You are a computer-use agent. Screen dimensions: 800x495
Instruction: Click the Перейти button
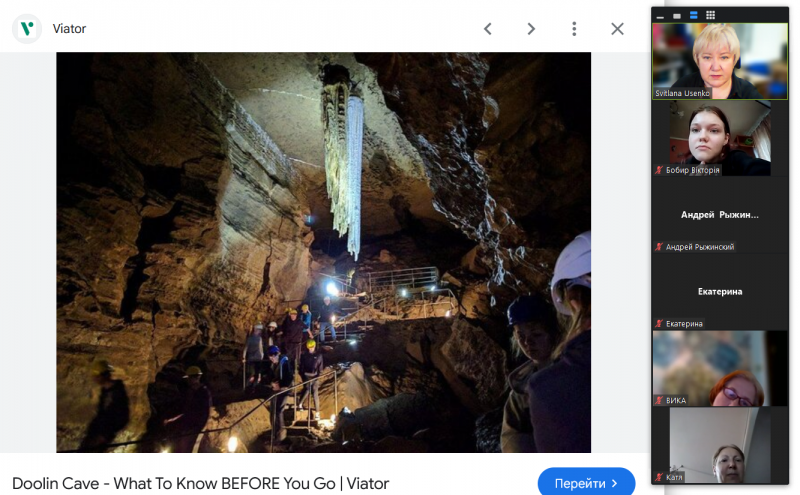coord(586,483)
